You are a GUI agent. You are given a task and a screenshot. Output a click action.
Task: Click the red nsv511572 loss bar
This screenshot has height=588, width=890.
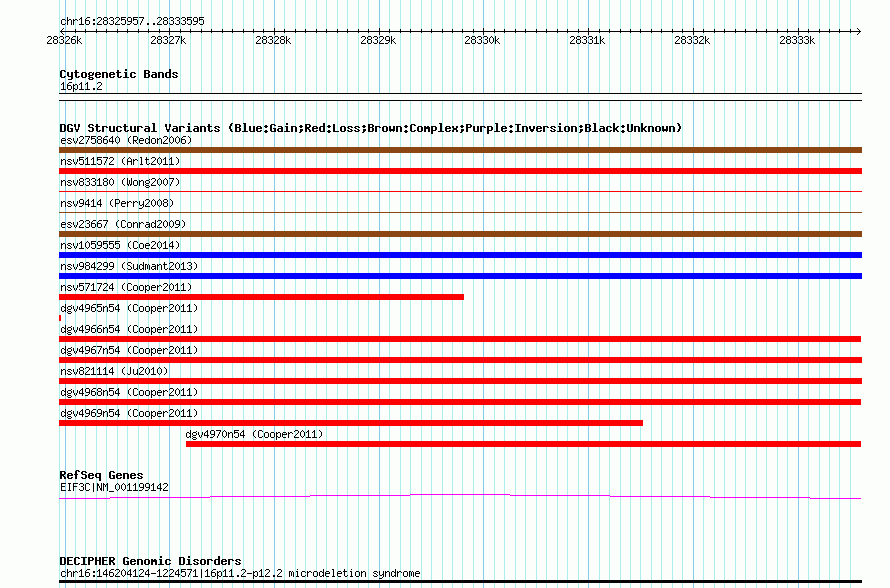(x=460, y=171)
